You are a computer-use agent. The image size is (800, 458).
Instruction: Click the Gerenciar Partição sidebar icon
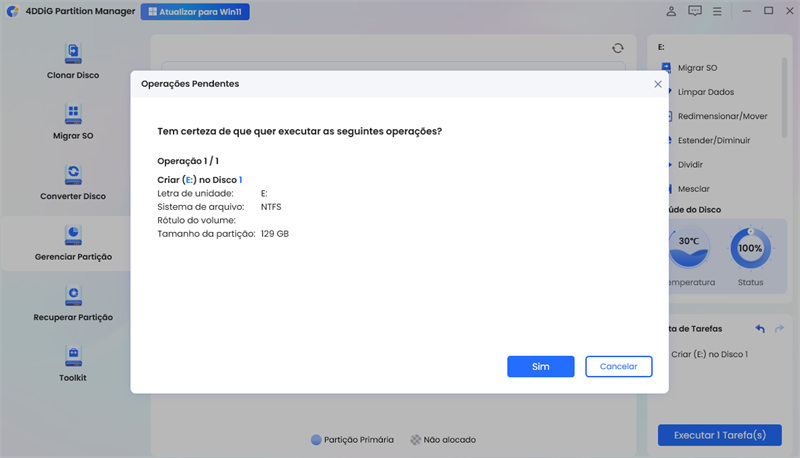[x=73, y=234]
